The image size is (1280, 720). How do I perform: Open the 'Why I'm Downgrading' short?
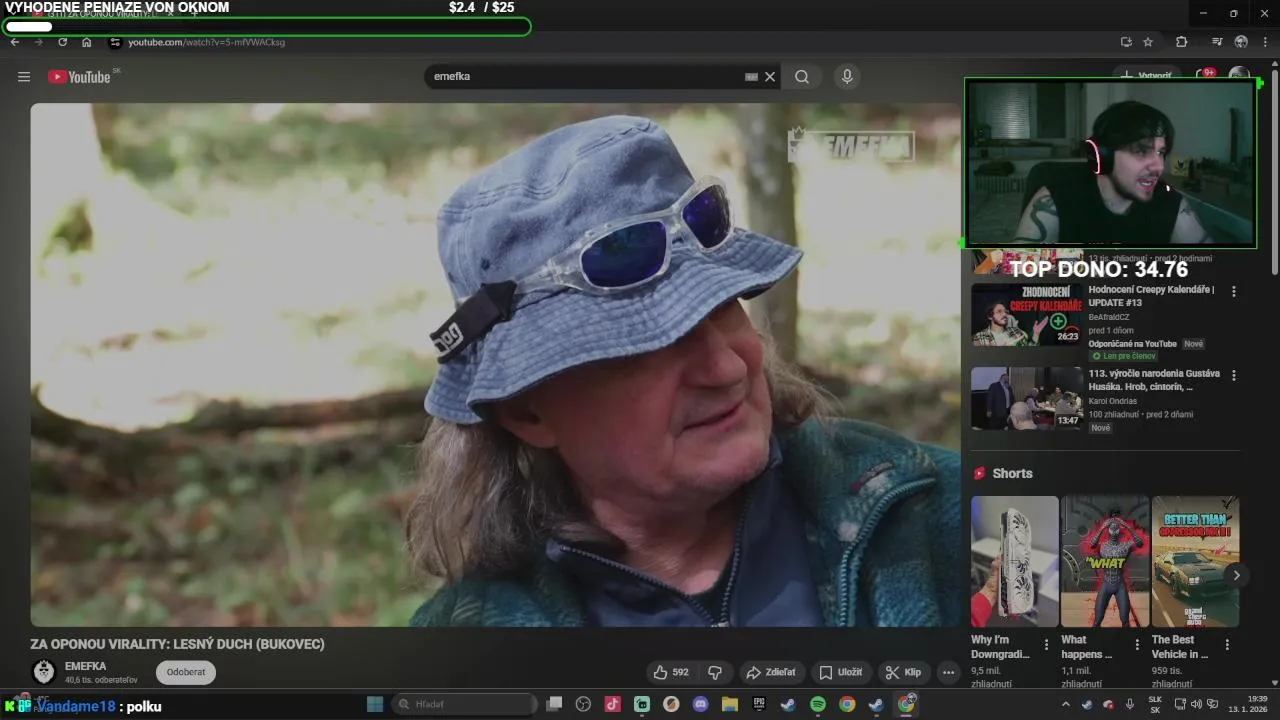pyautogui.click(x=1014, y=561)
